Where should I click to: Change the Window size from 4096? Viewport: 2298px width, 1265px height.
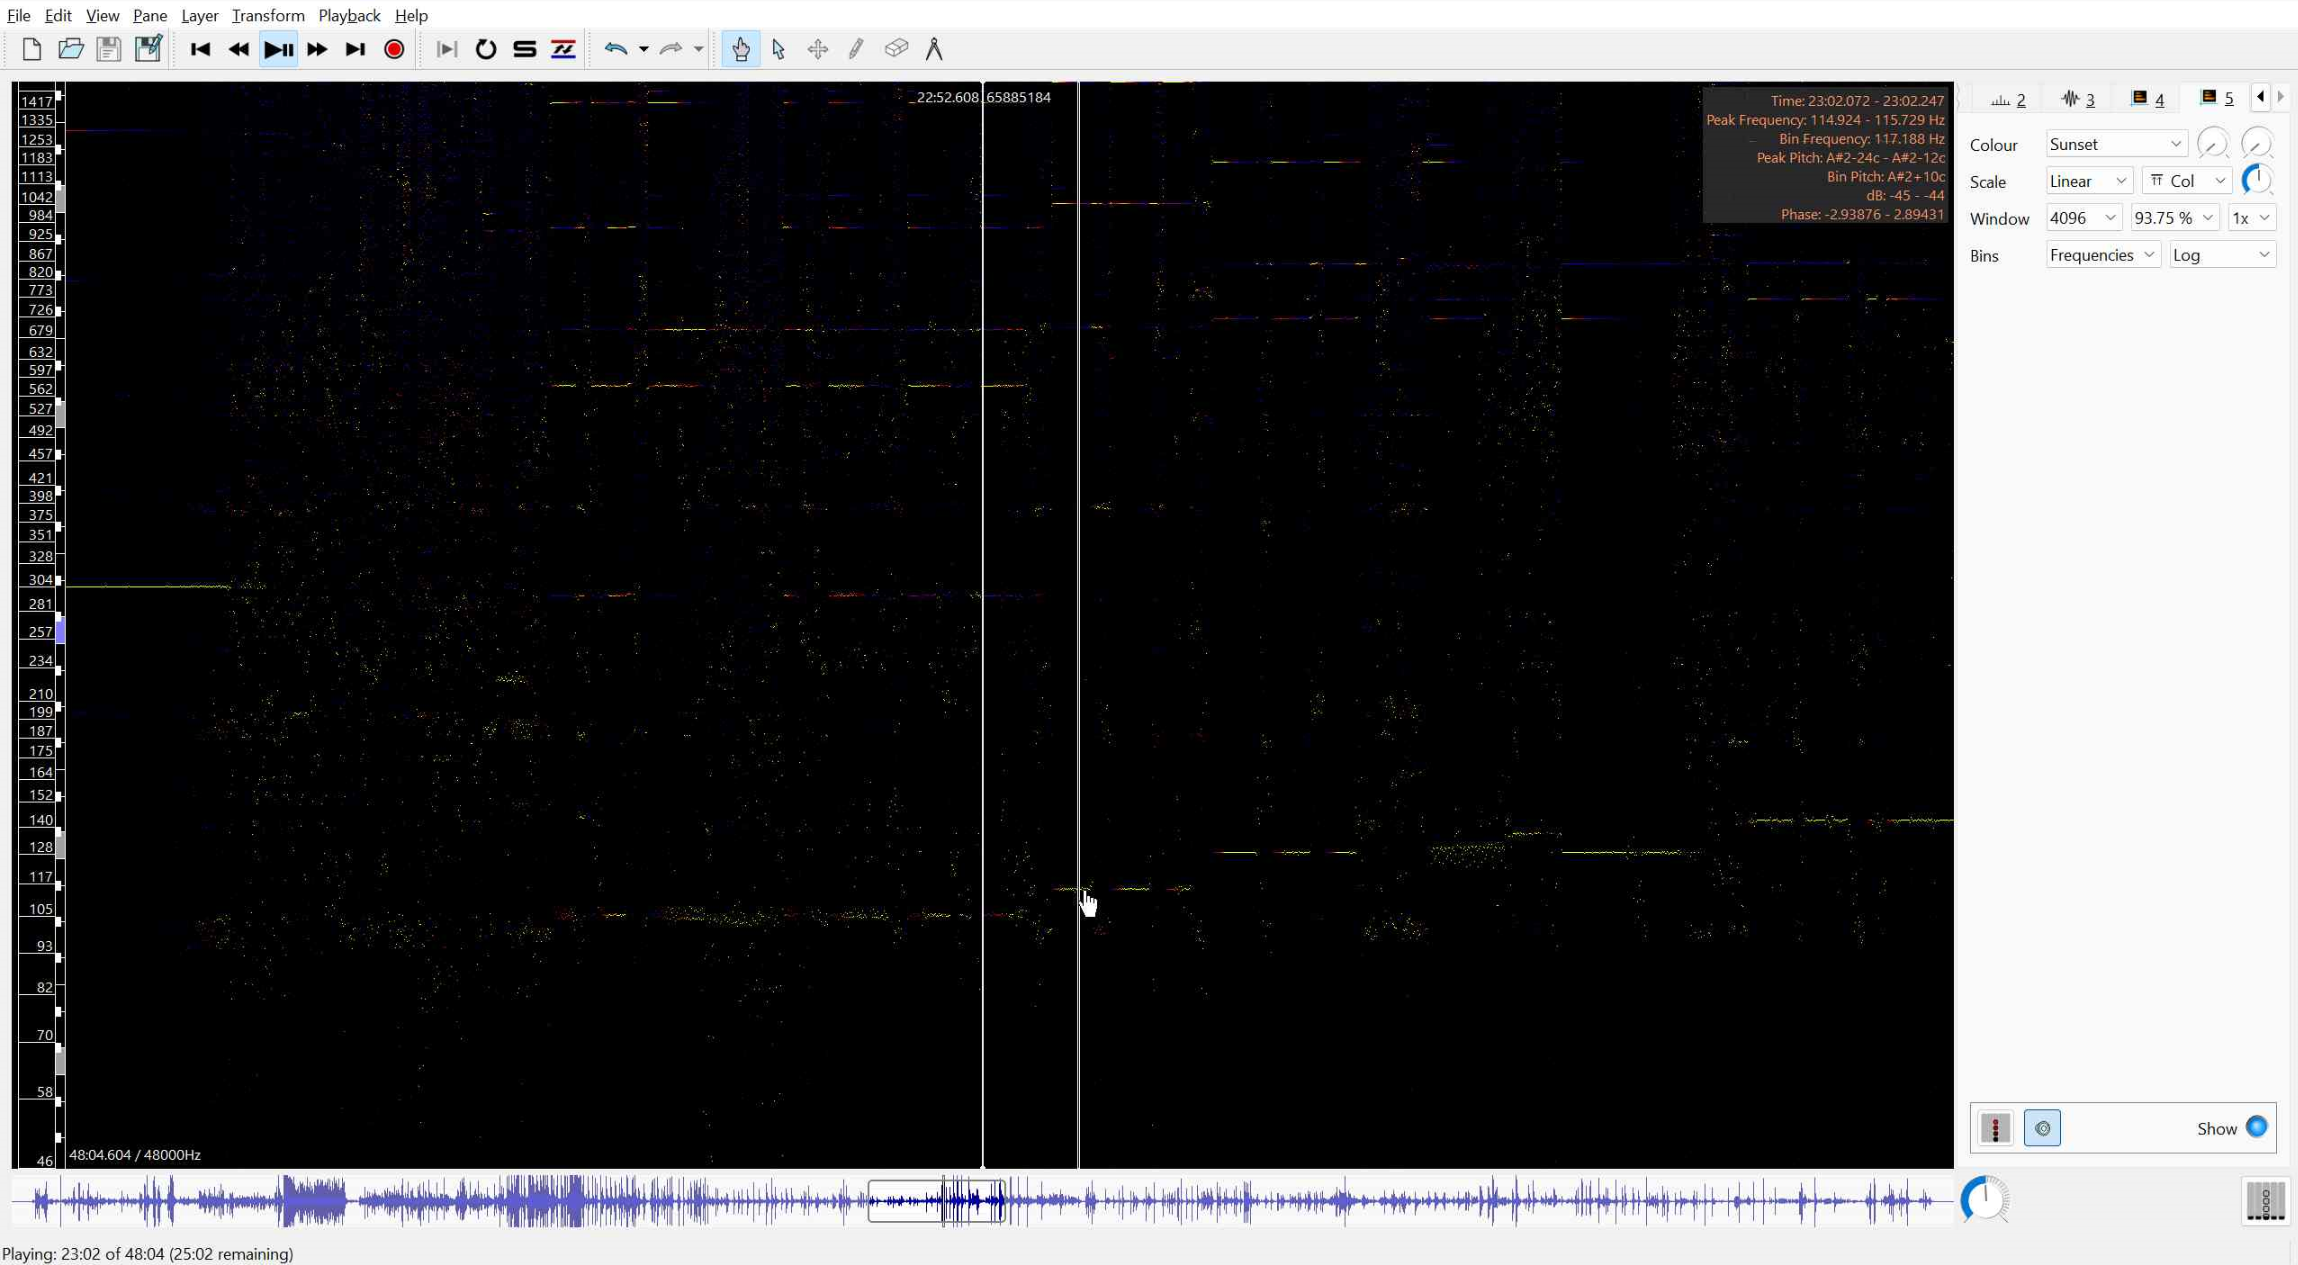[2083, 217]
